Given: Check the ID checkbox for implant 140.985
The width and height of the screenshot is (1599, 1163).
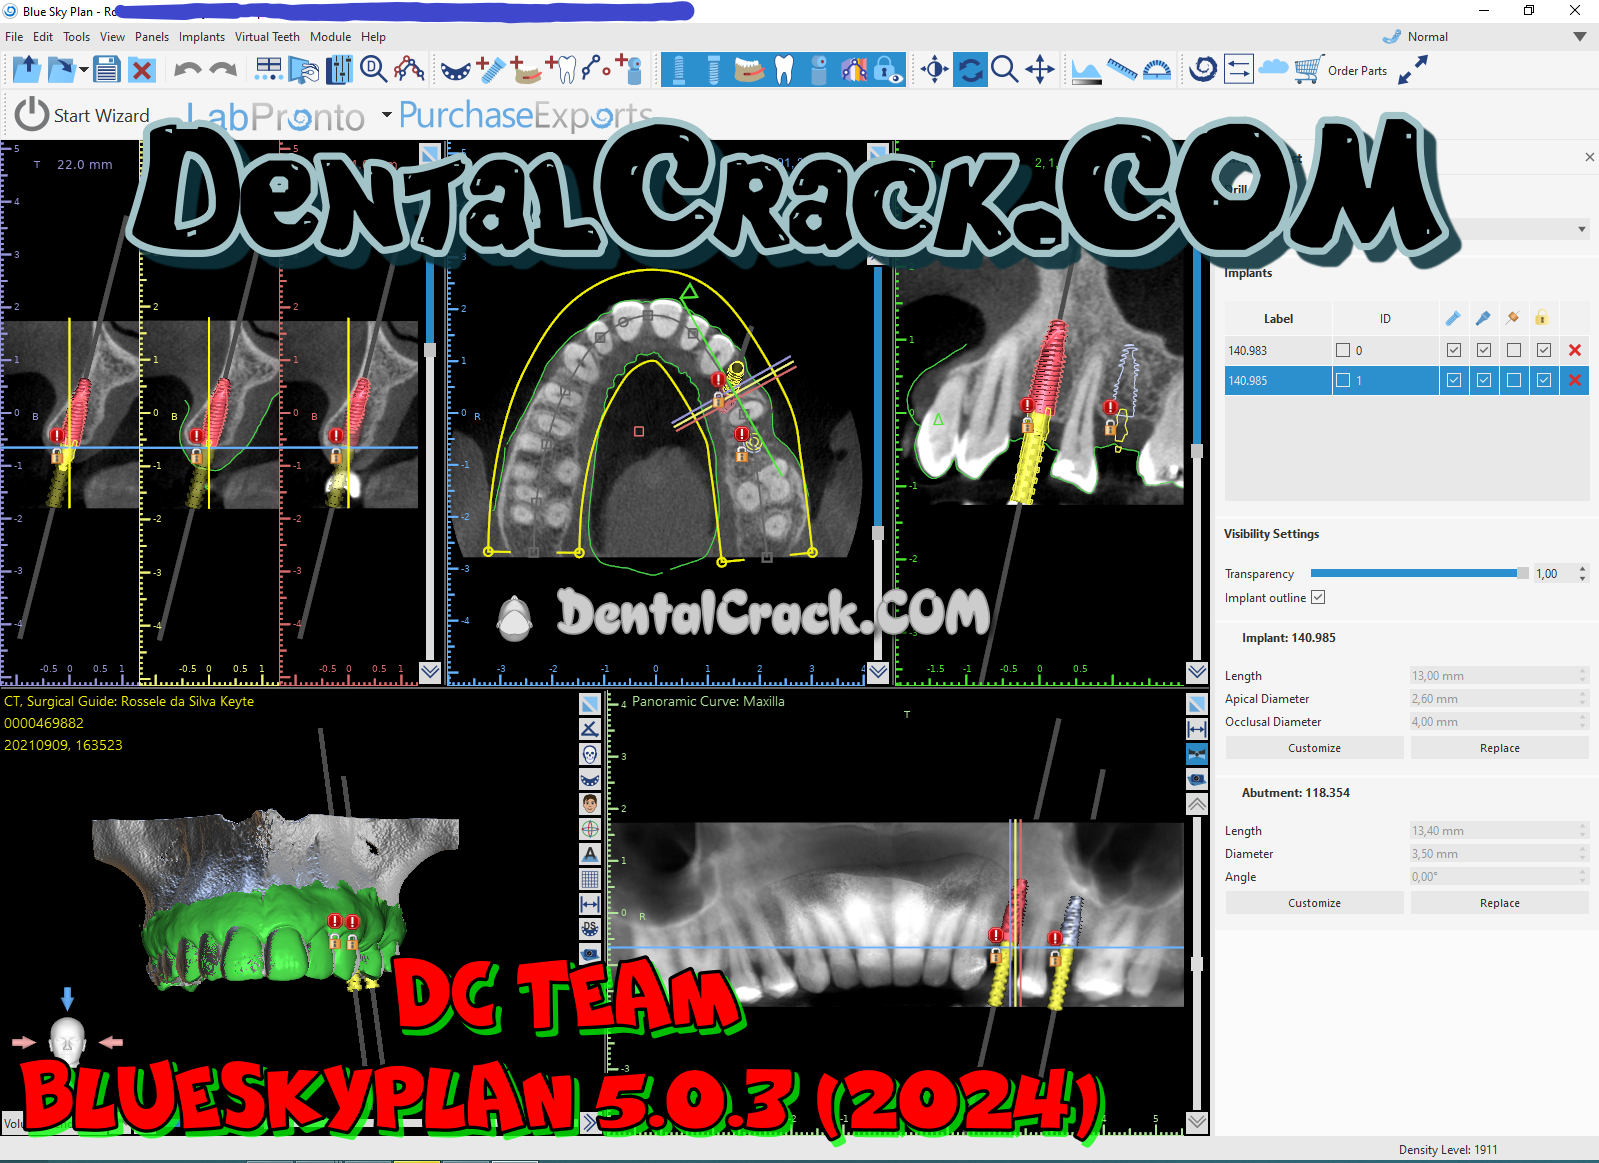Looking at the screenshot, I should 1343,380.
